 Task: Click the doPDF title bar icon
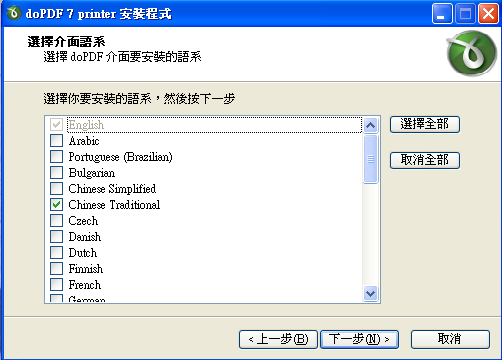[x=14, y=13]
